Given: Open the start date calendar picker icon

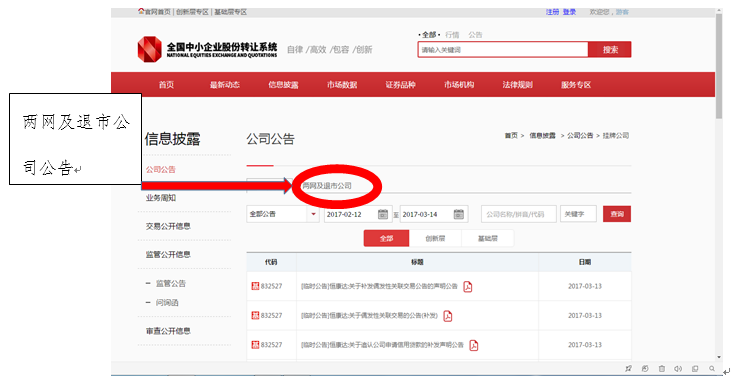Looking at the screenshot, I should click(x=383, y=214).
